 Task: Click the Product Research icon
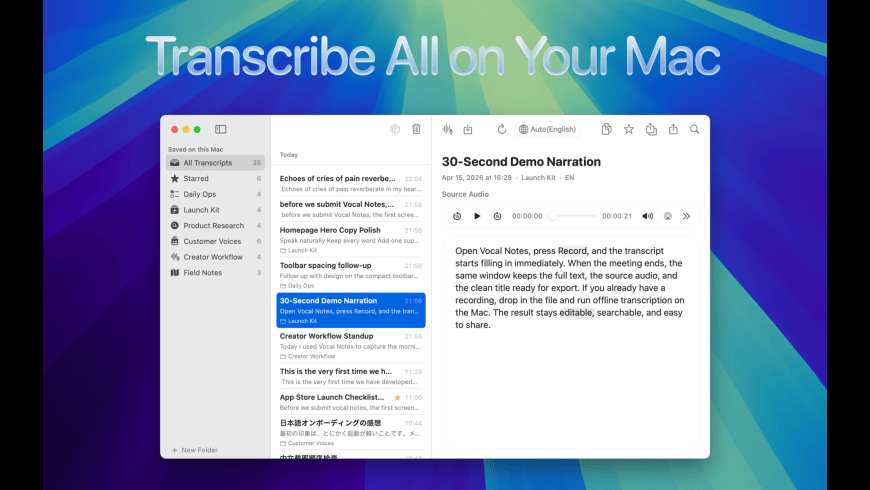(x=175, y=225)
